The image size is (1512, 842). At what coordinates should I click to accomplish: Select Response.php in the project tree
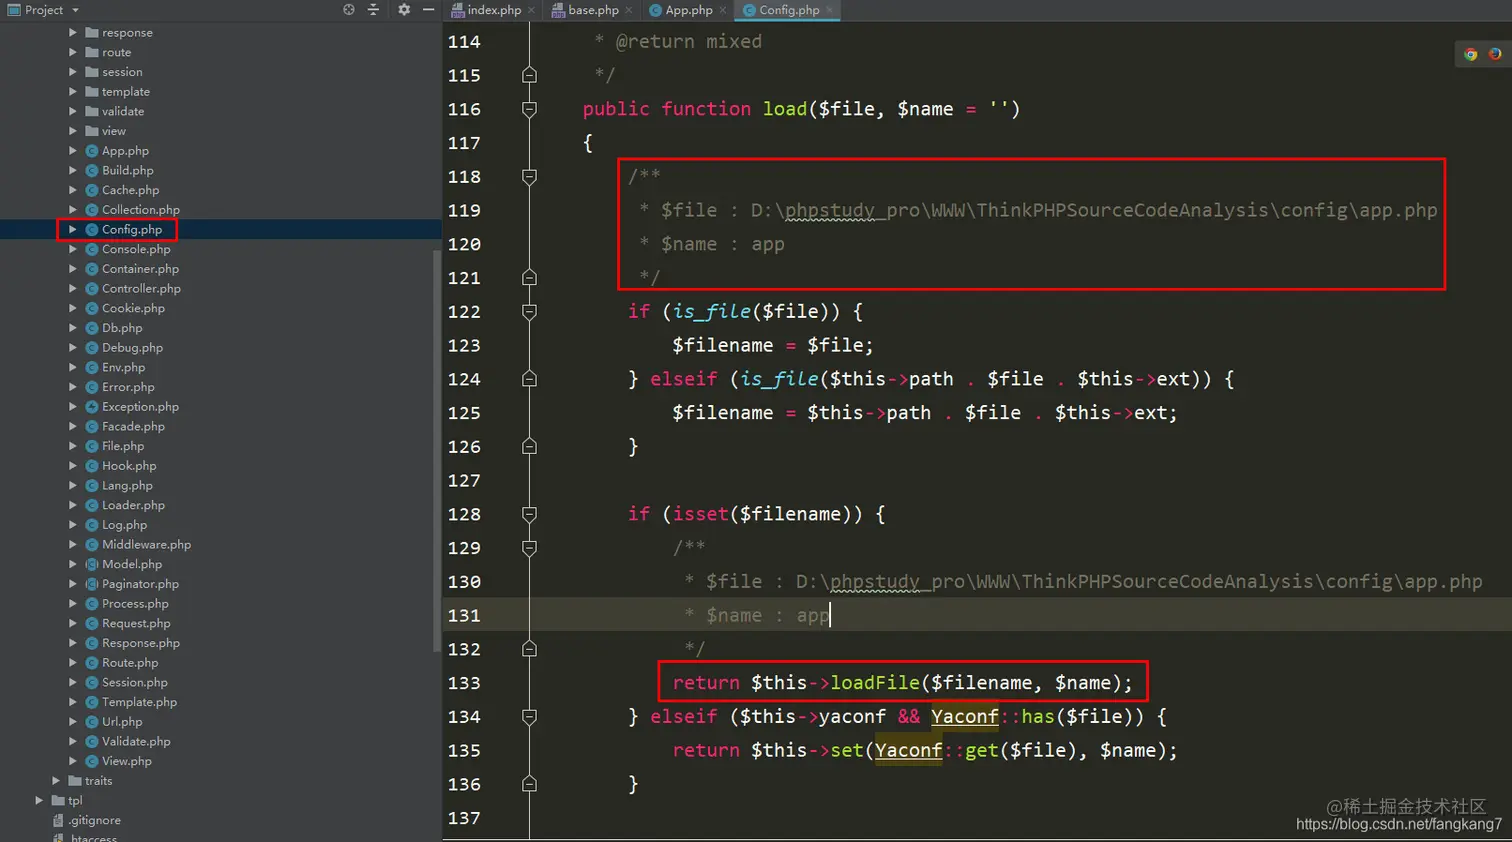pyautogui.click(x=140, y=643)
